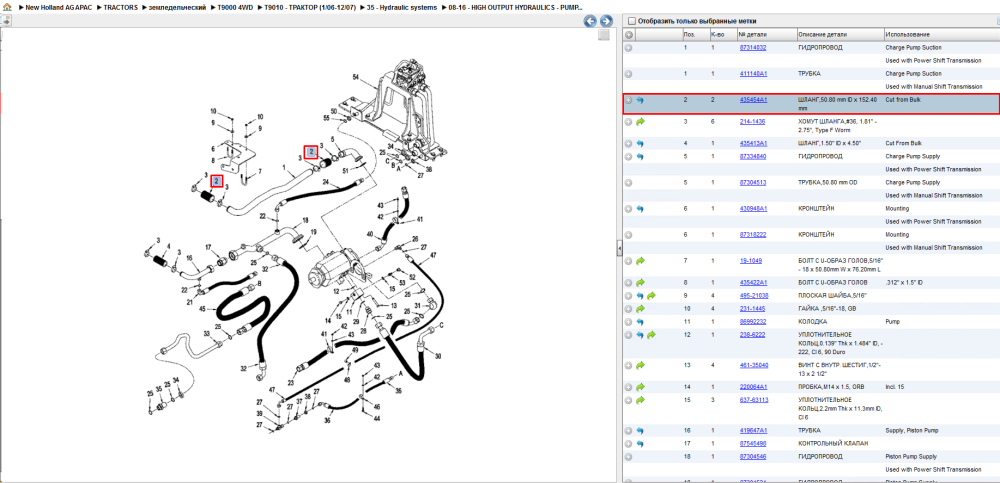Toggle selection circle for part 214-1436
The width and height of the screenshot is (1000, 483).
point(629,121)
